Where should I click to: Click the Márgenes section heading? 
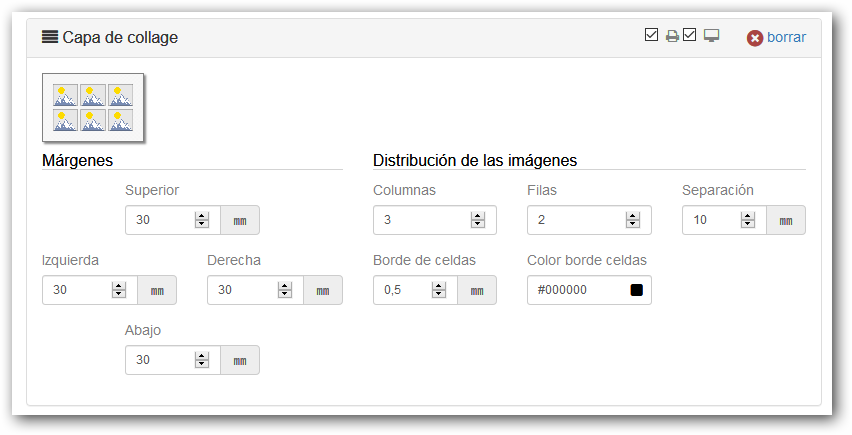click(78, 161)
